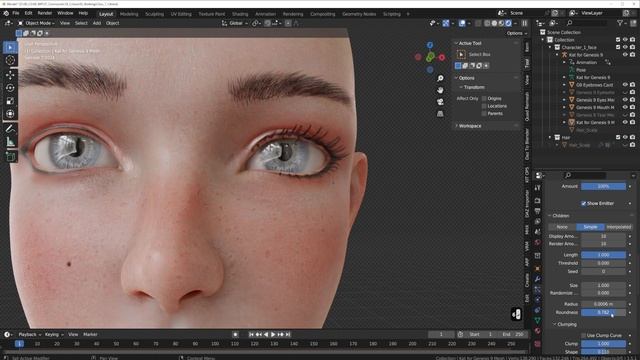640x360 pixels.
Task: Open the Object orange square properties tab
Action: [538, 269]
